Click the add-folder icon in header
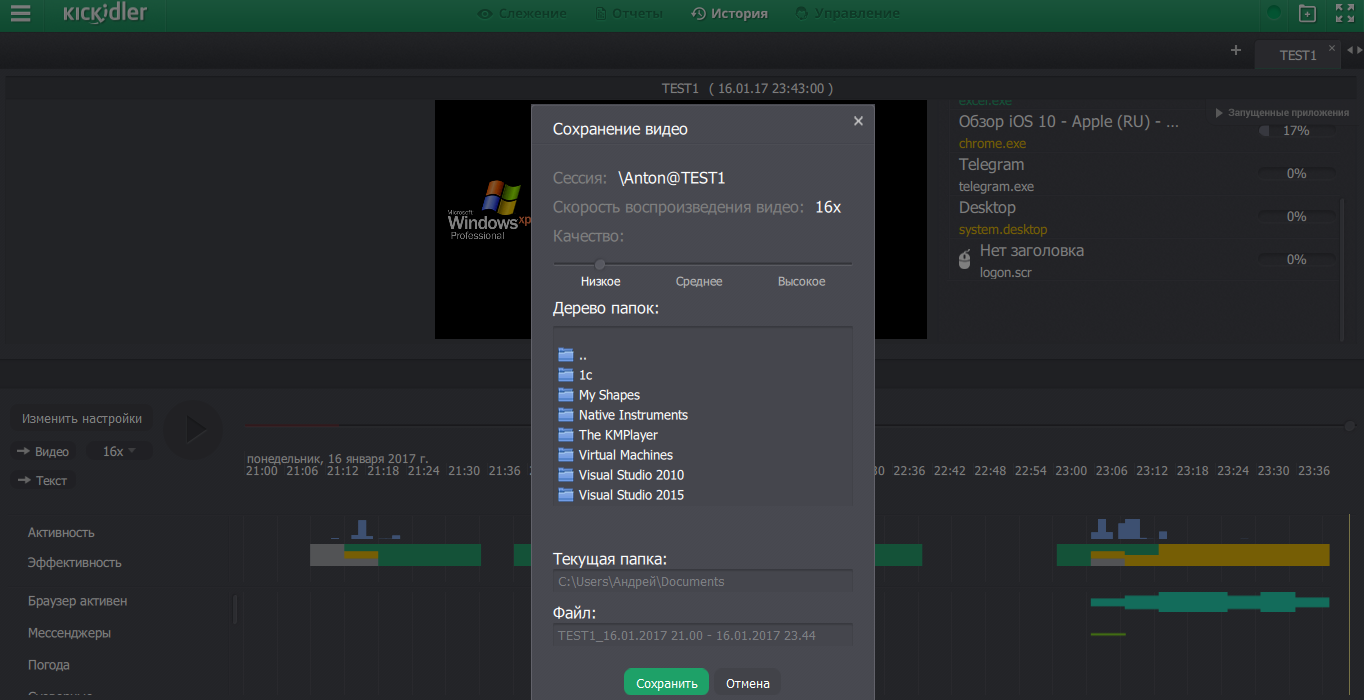The height and width of the screenshot is (700, 1364). point(1307,14)
